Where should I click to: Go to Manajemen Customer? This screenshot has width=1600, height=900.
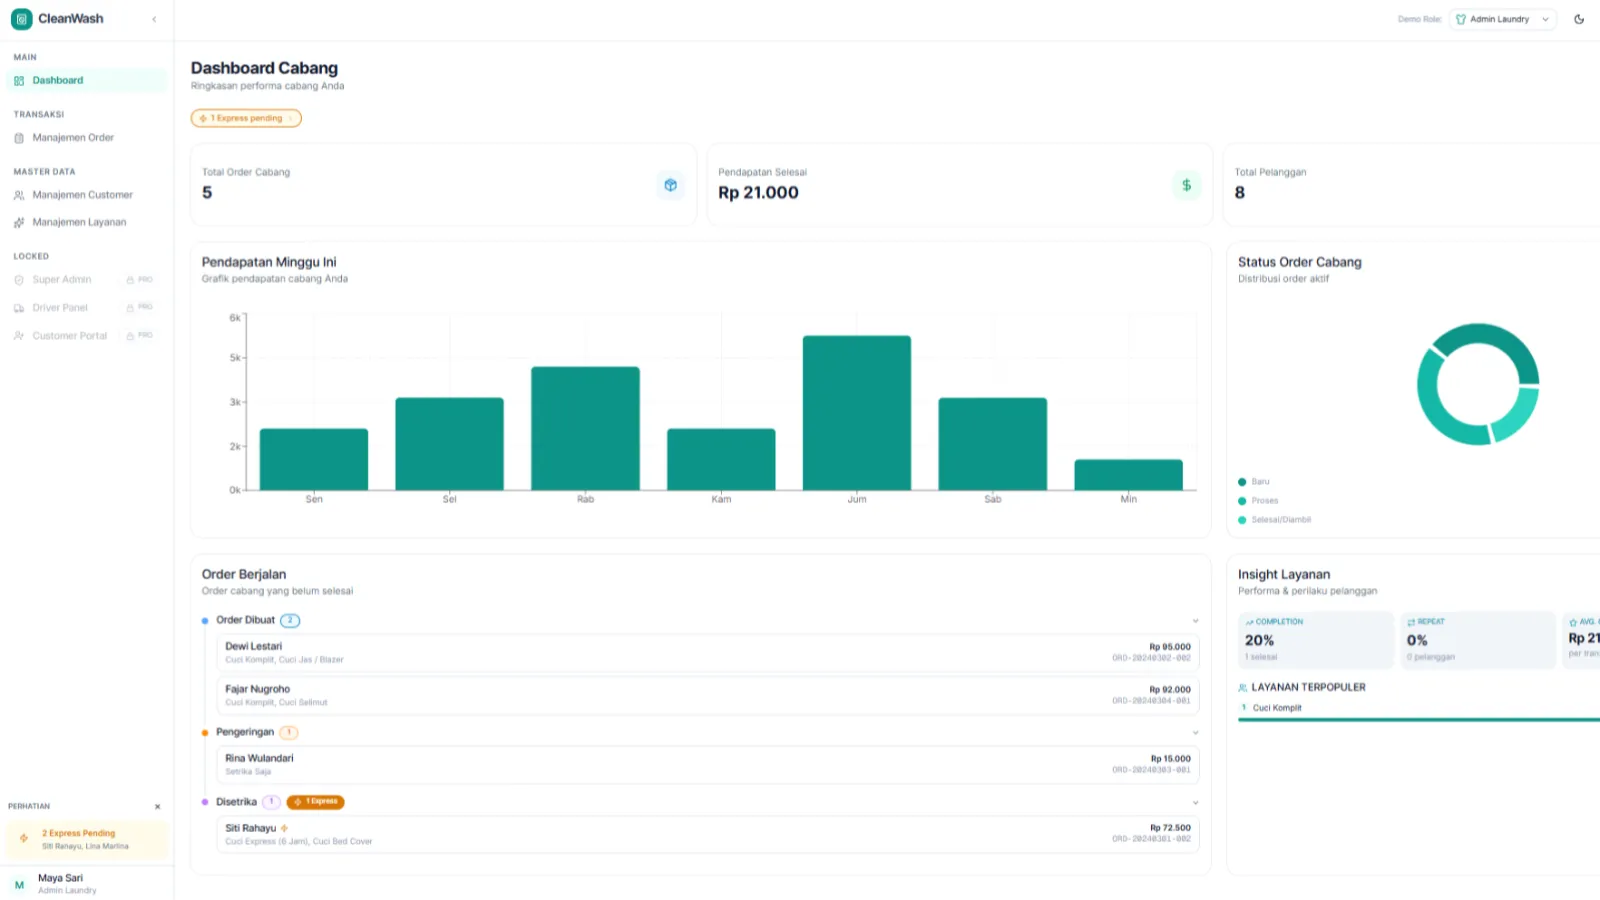tap(87, 195)
